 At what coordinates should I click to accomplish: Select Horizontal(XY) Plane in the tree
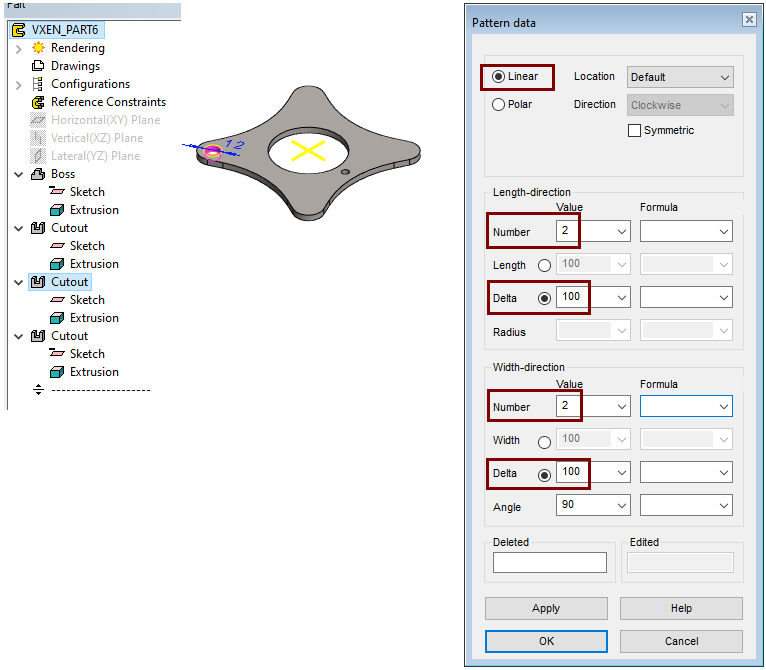(105, 120)
